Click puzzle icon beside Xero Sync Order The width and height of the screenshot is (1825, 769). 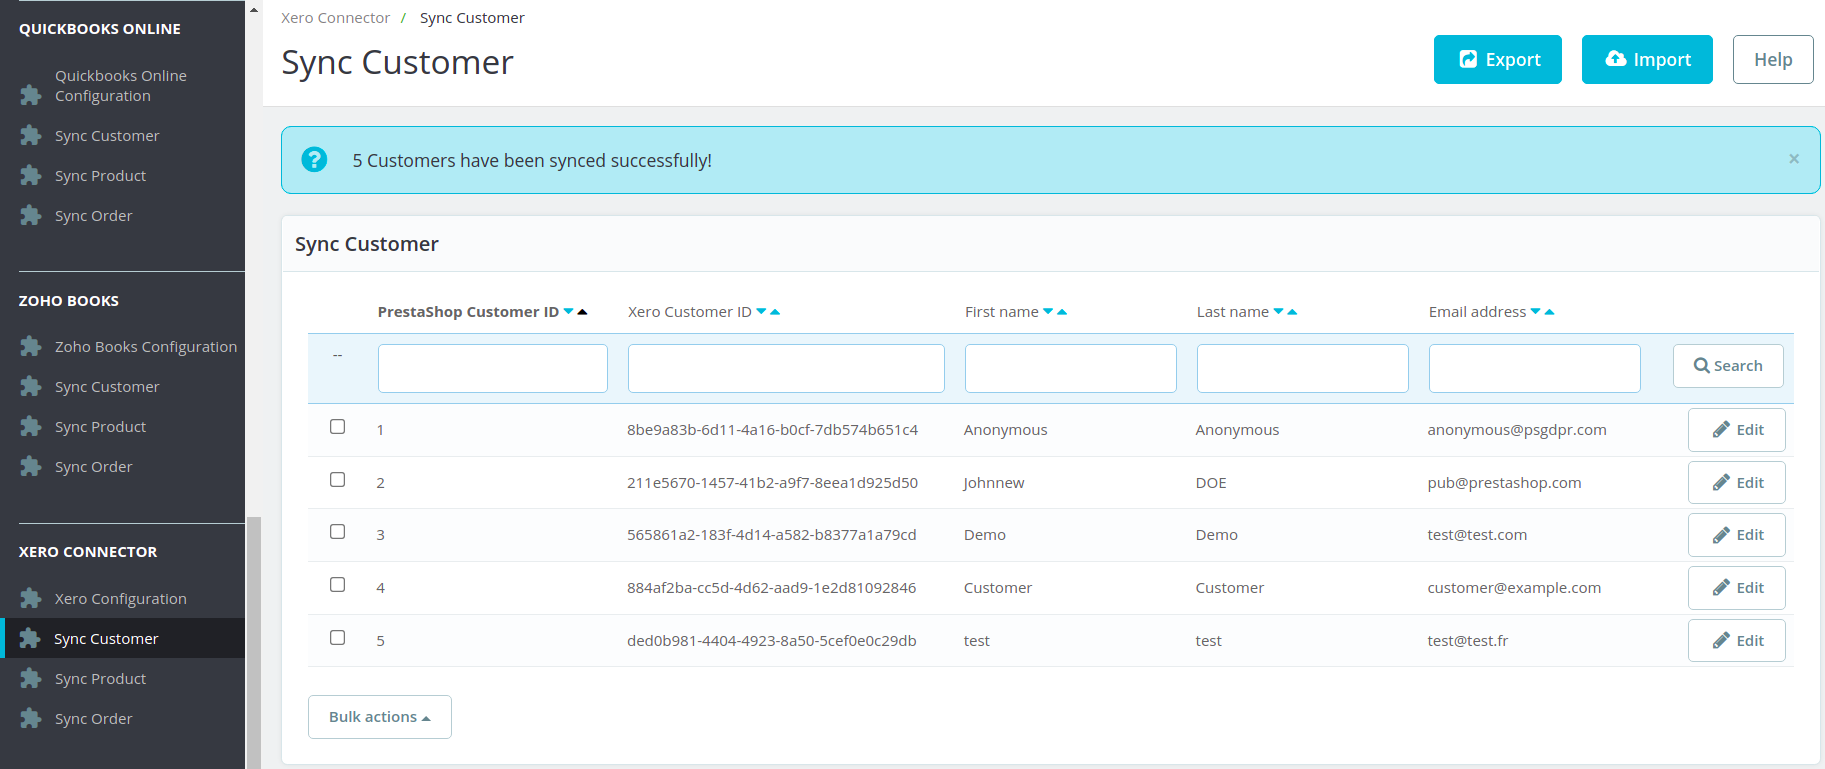31,718
